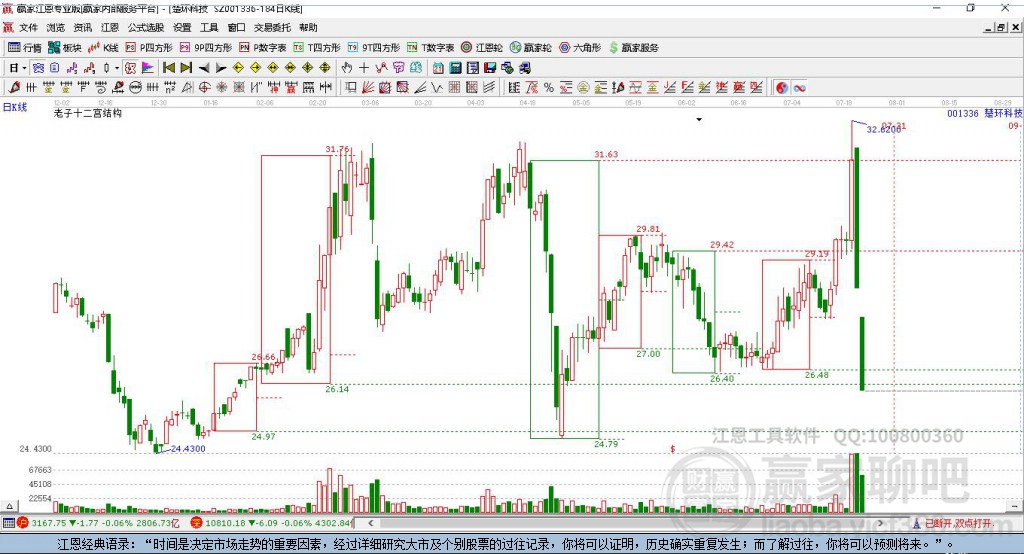Open the small black triangle above chart

(699, 120)
